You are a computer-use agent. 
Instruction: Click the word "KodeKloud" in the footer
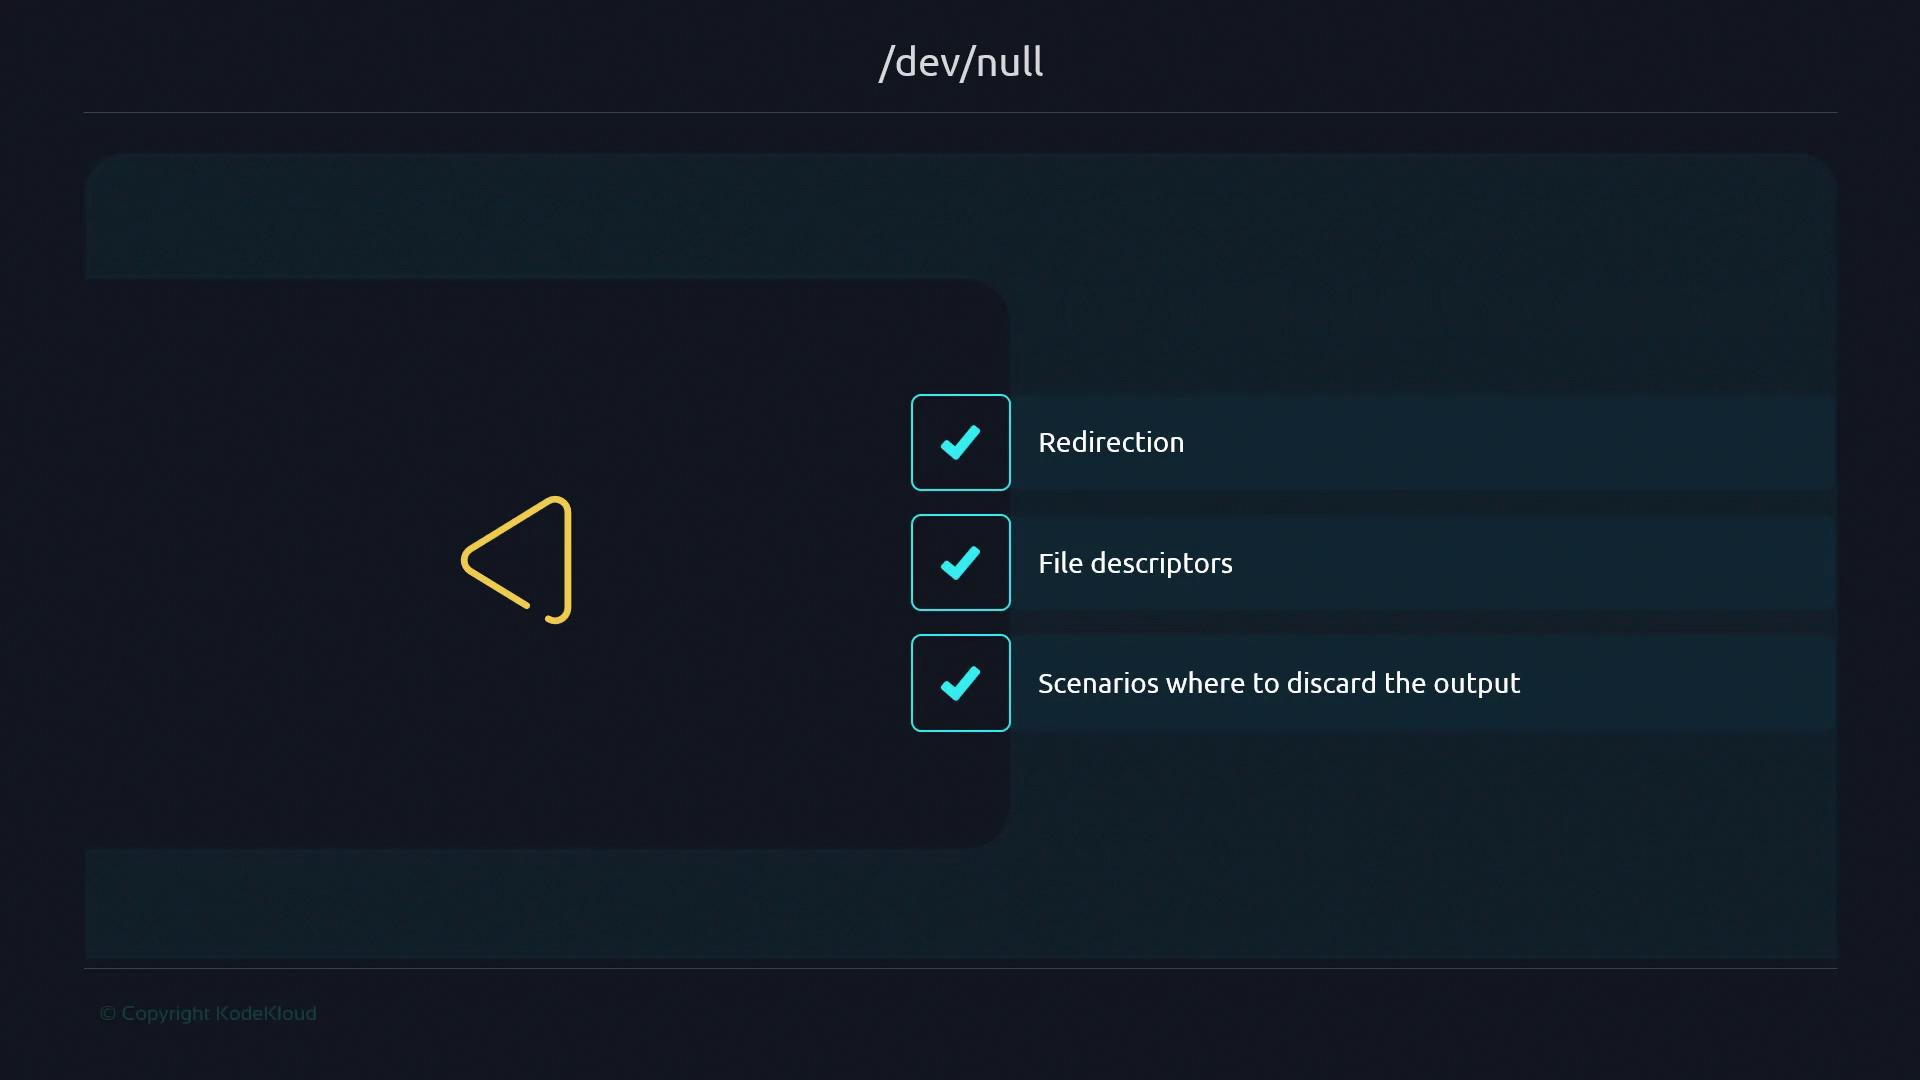[x=266, y=1013]
